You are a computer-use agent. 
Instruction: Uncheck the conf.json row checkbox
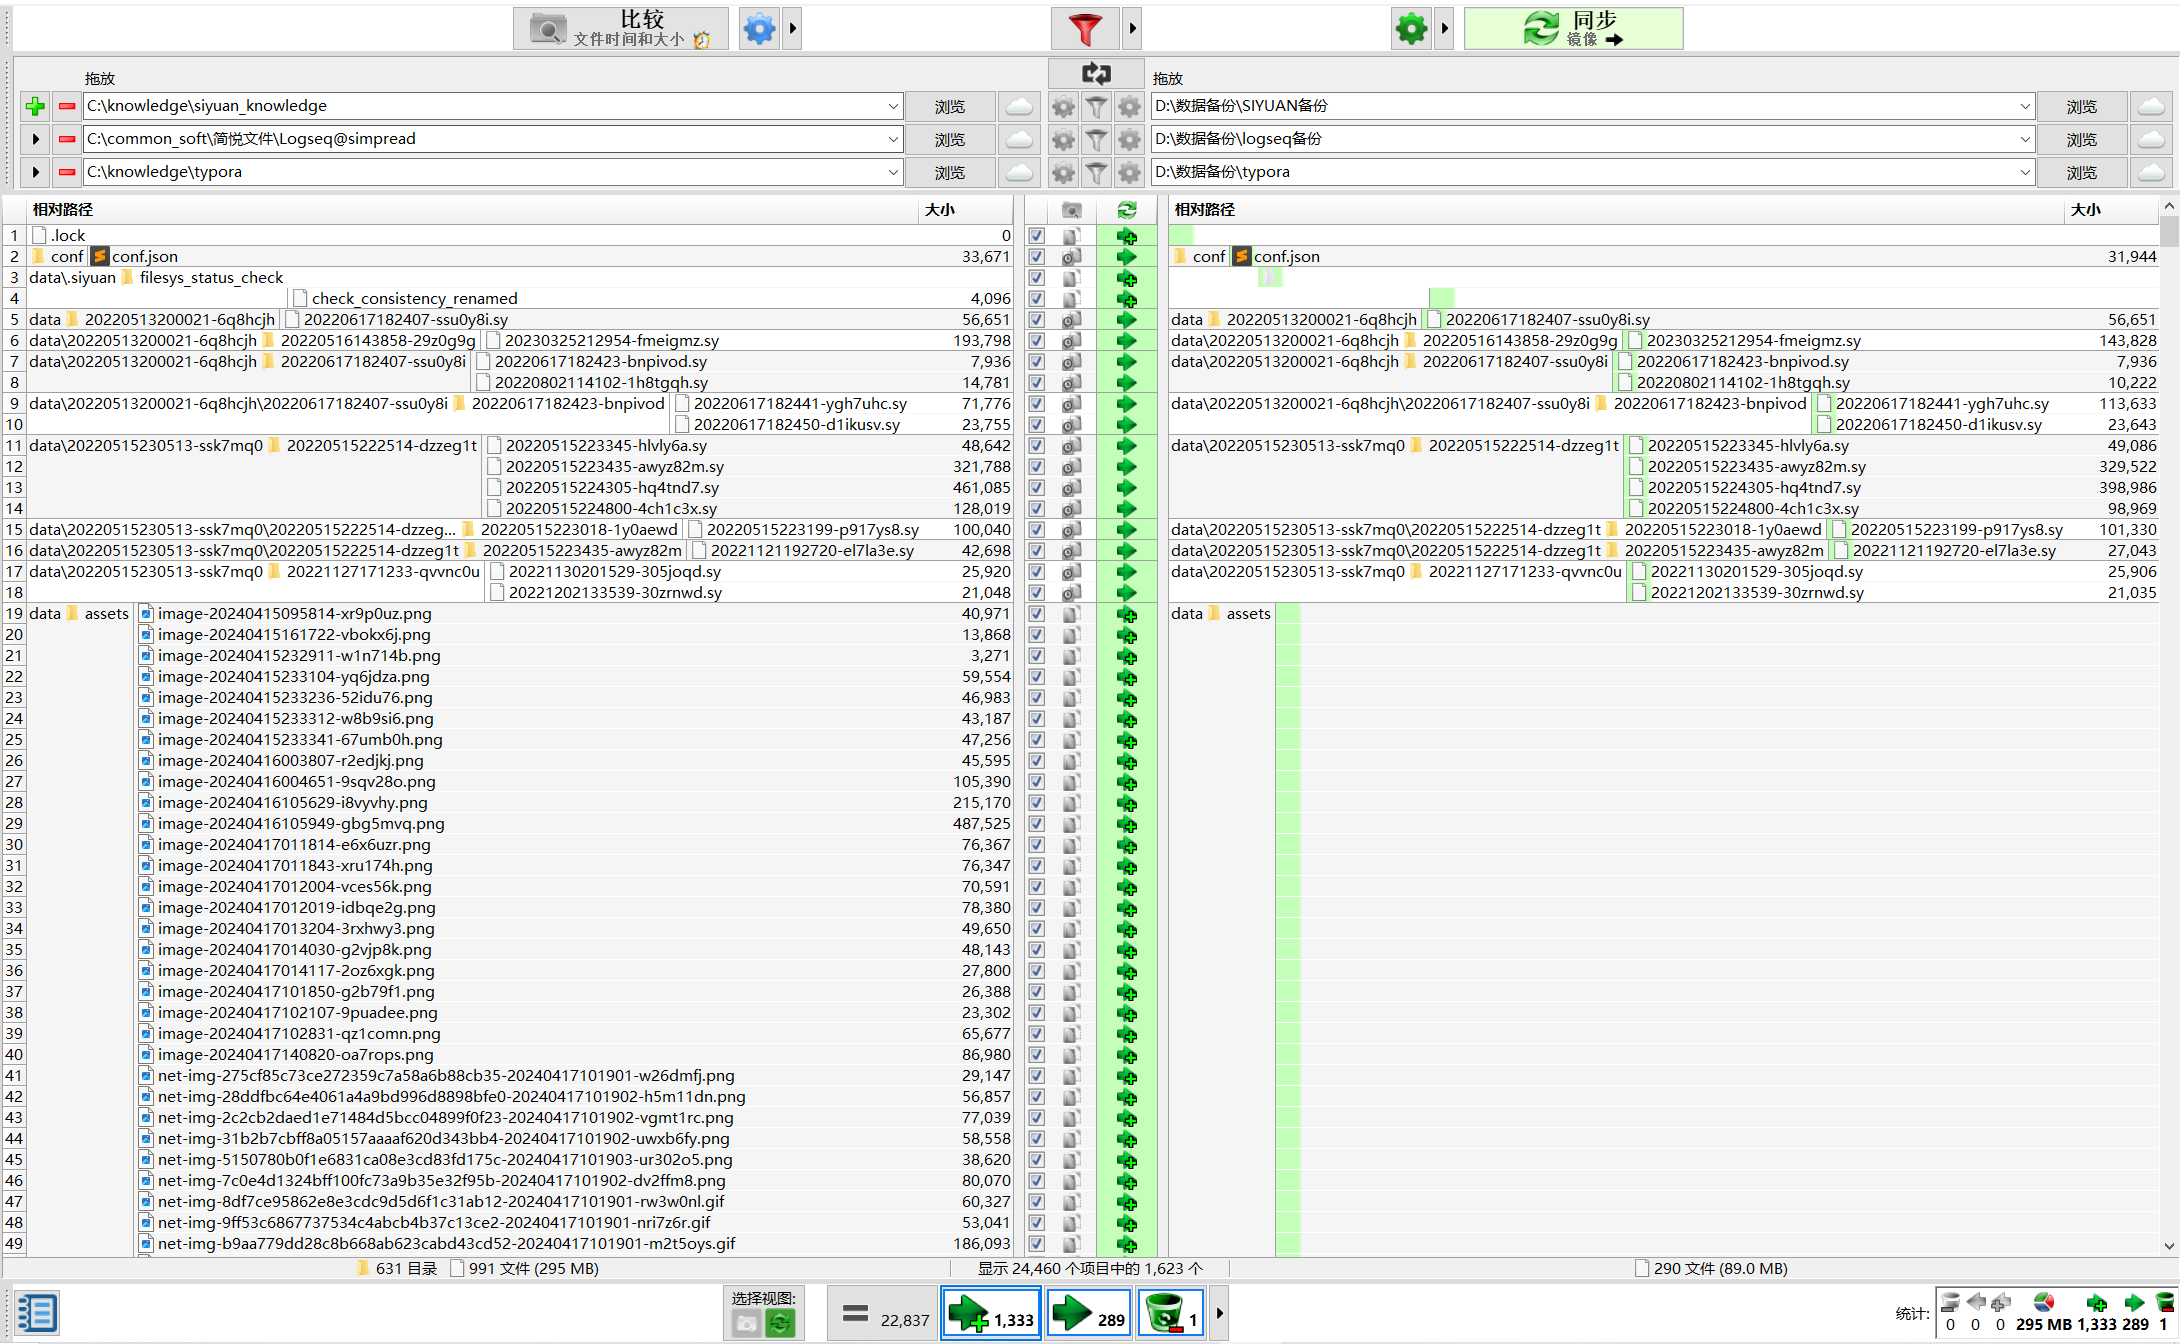point(1037,257)
